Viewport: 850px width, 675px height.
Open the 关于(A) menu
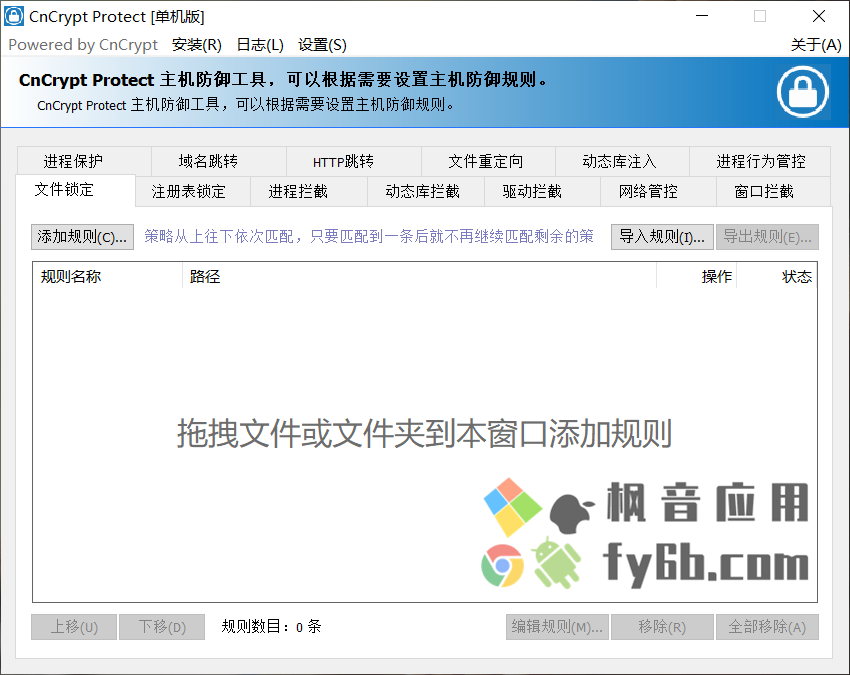pos(815,44)
